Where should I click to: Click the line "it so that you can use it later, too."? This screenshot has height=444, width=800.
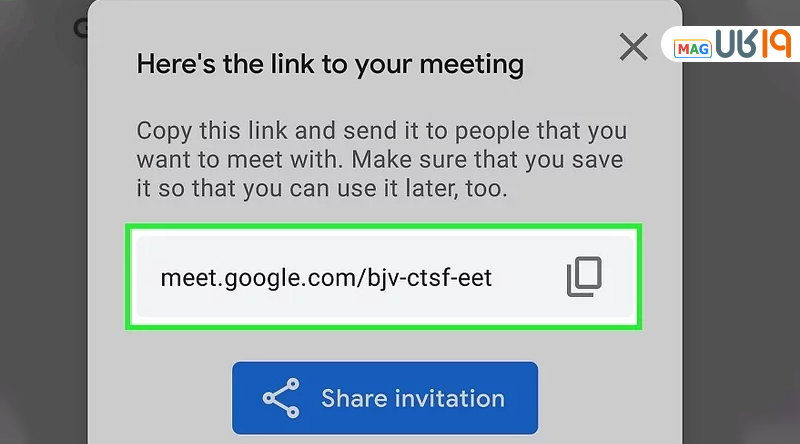pyautogui.click(x=322, y=189)
